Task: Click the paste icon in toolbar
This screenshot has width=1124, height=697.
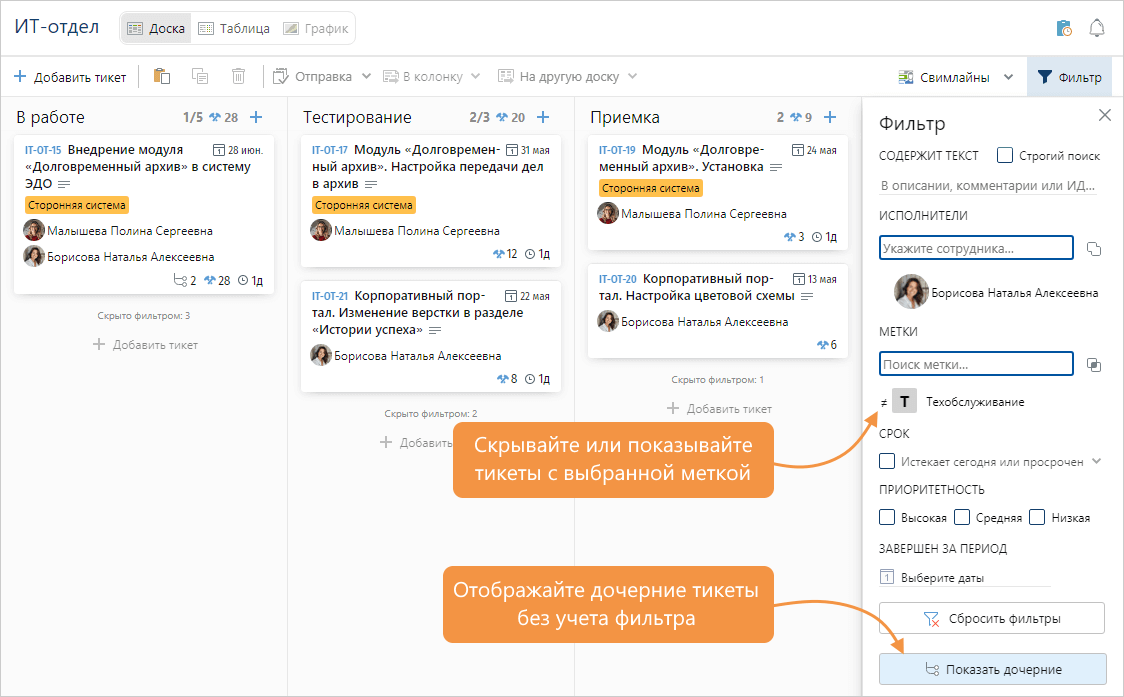Action: [162, 76]
